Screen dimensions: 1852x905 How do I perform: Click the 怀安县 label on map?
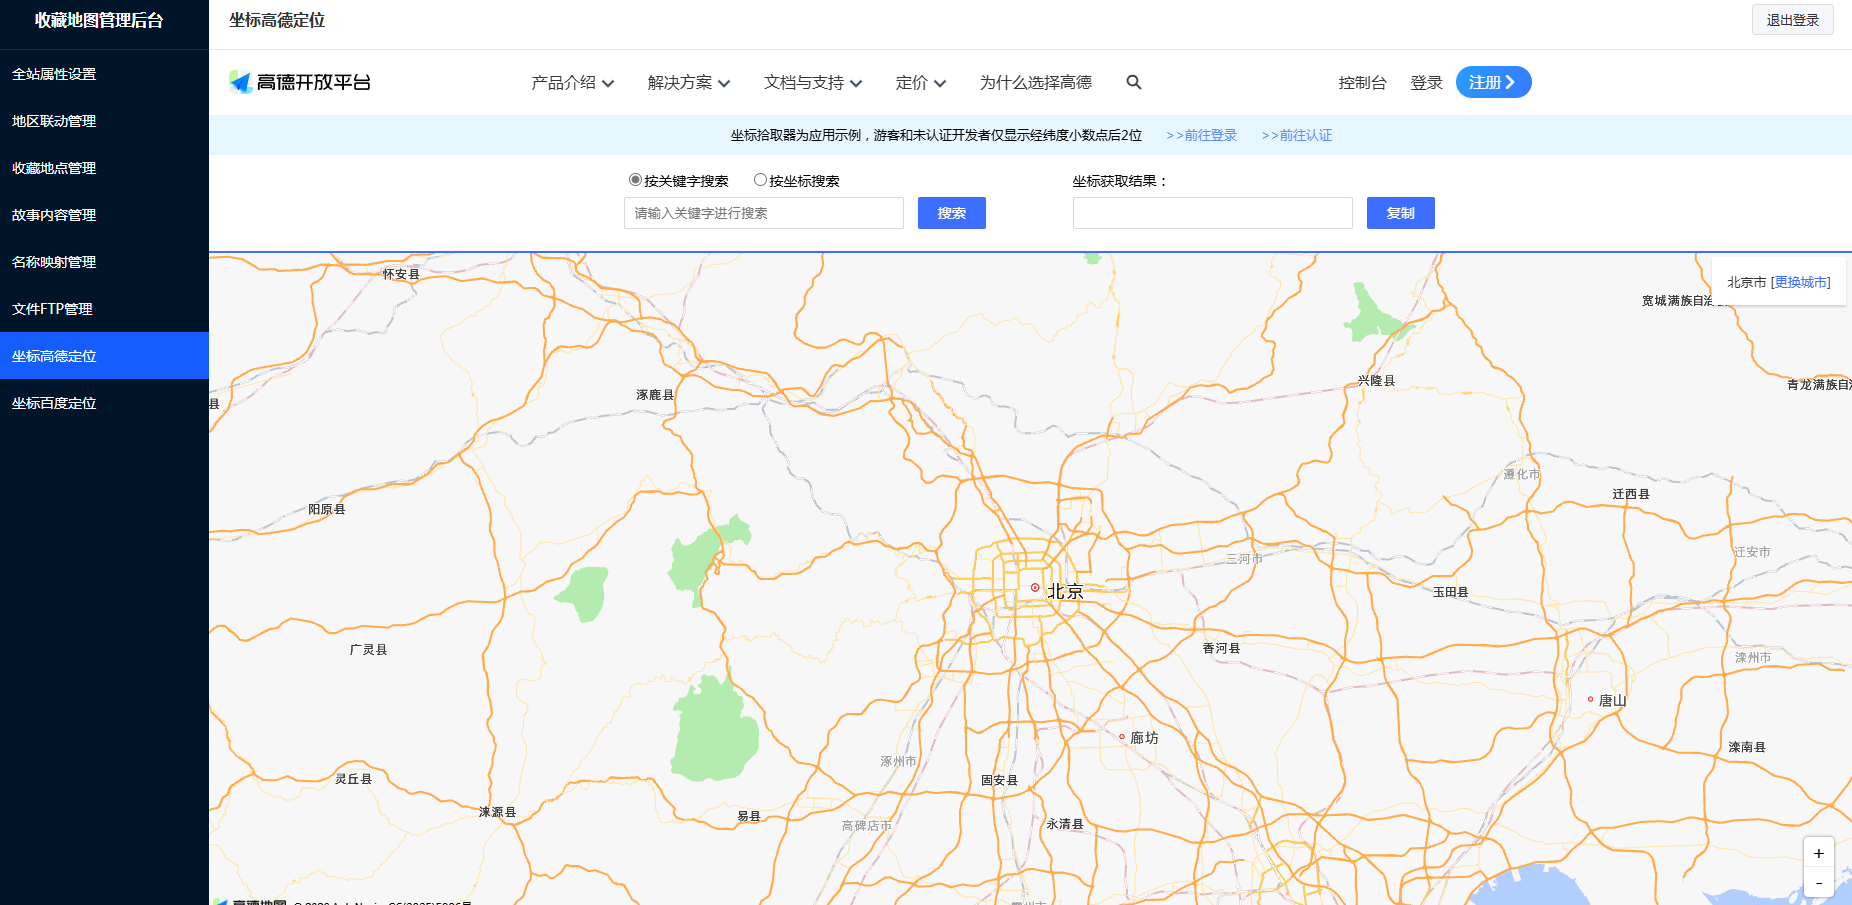coord(401,274)
